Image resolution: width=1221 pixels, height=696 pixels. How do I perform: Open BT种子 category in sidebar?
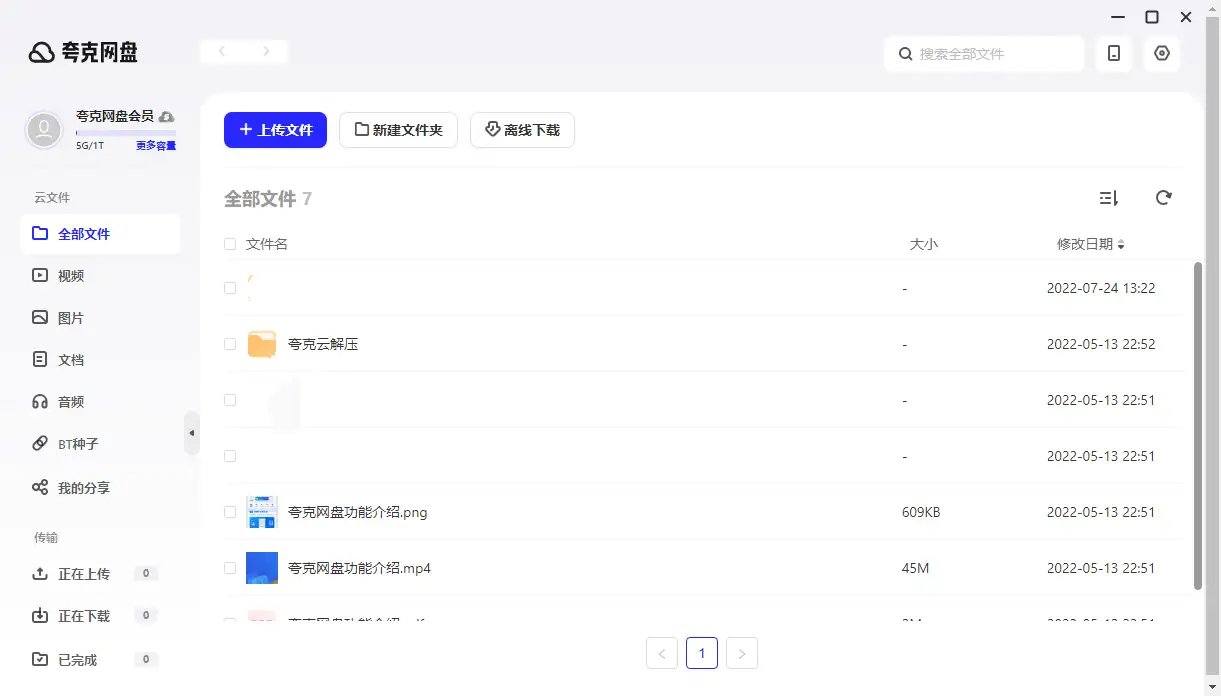coord(100,444)
